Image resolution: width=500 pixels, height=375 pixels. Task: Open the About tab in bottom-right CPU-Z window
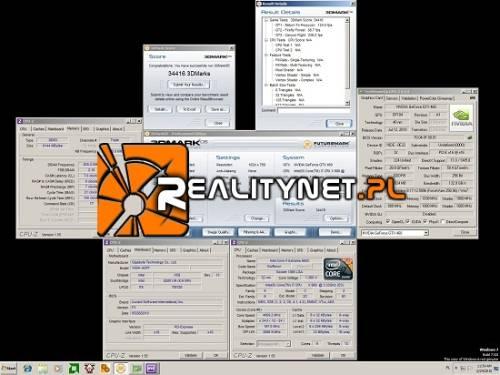pyautogui.click(x=331, y=250)
